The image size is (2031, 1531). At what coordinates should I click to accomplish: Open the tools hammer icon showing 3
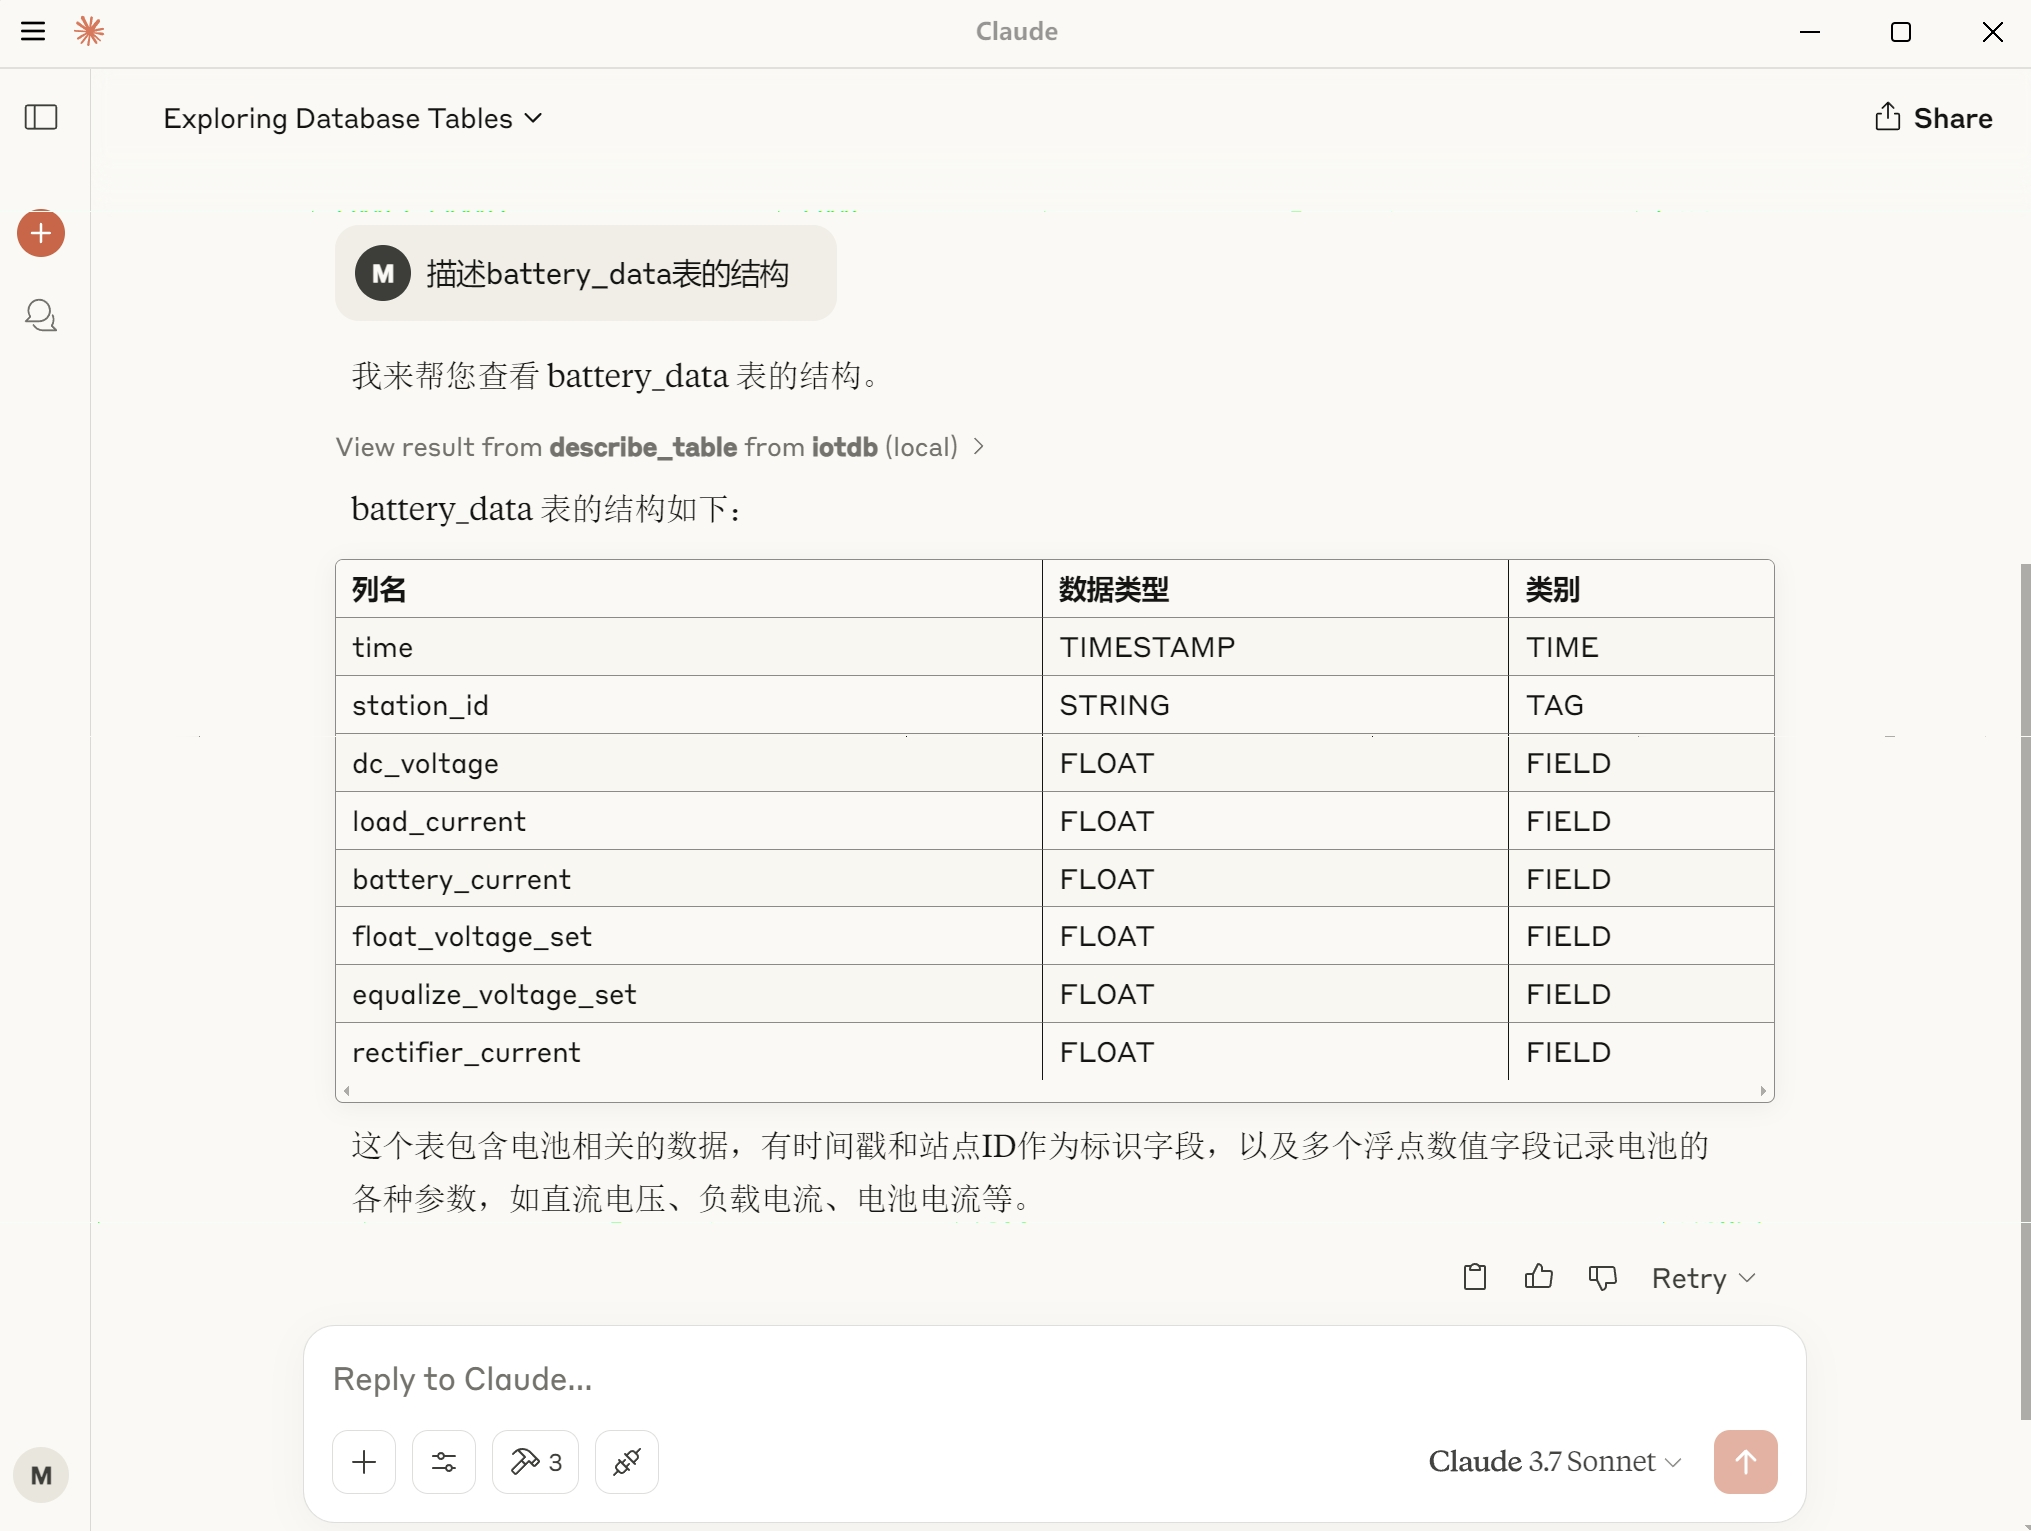(x=534, y=1461)
